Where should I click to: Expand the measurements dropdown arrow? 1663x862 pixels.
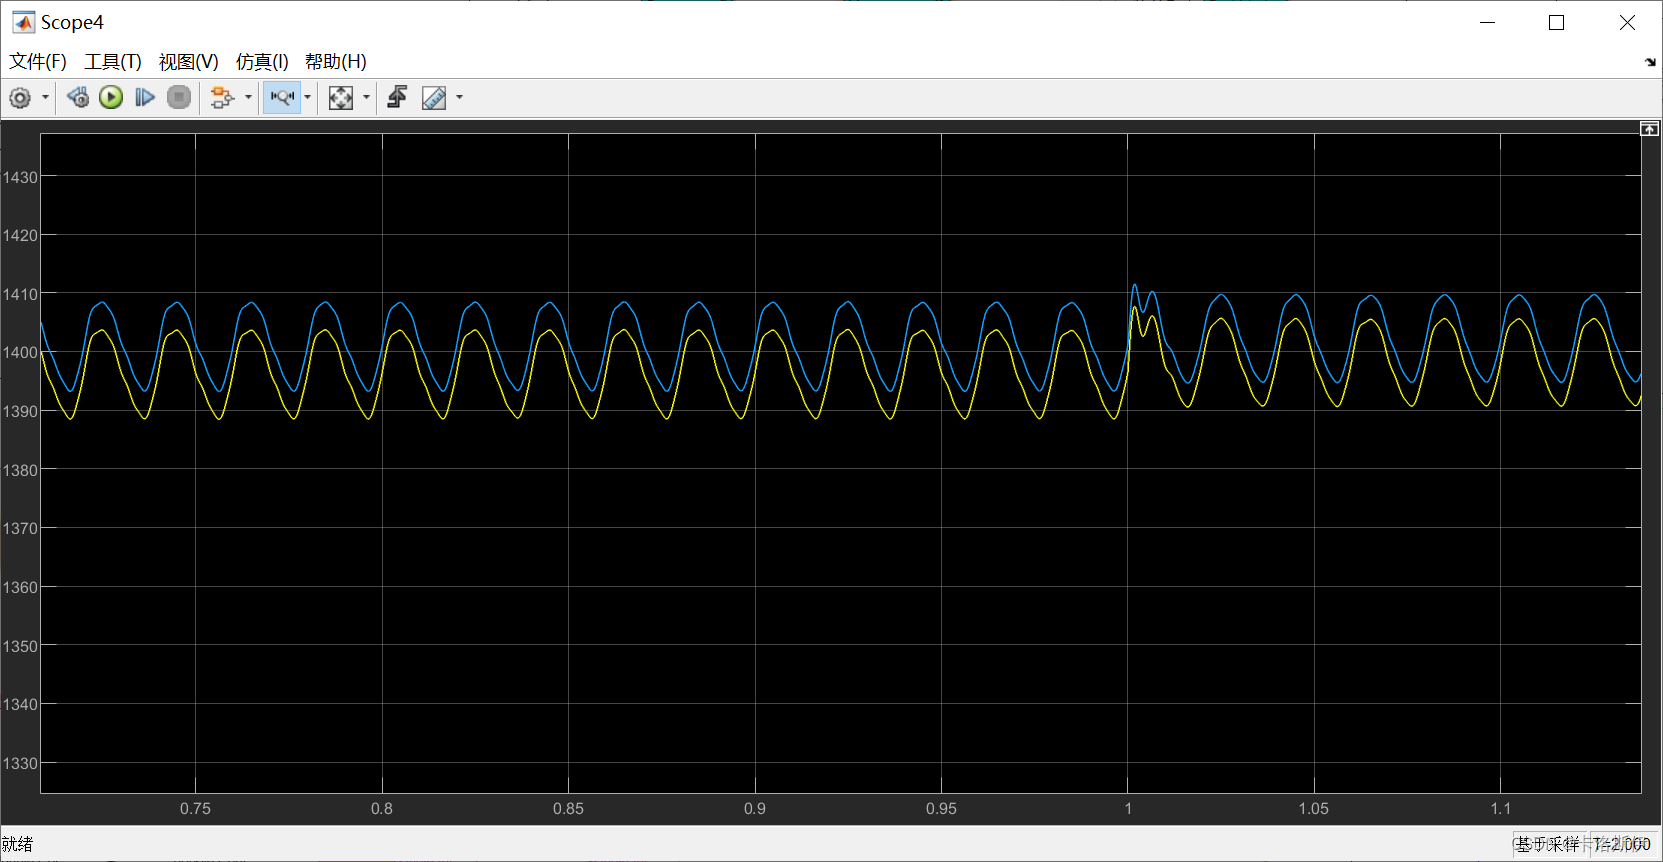point(459,97)
